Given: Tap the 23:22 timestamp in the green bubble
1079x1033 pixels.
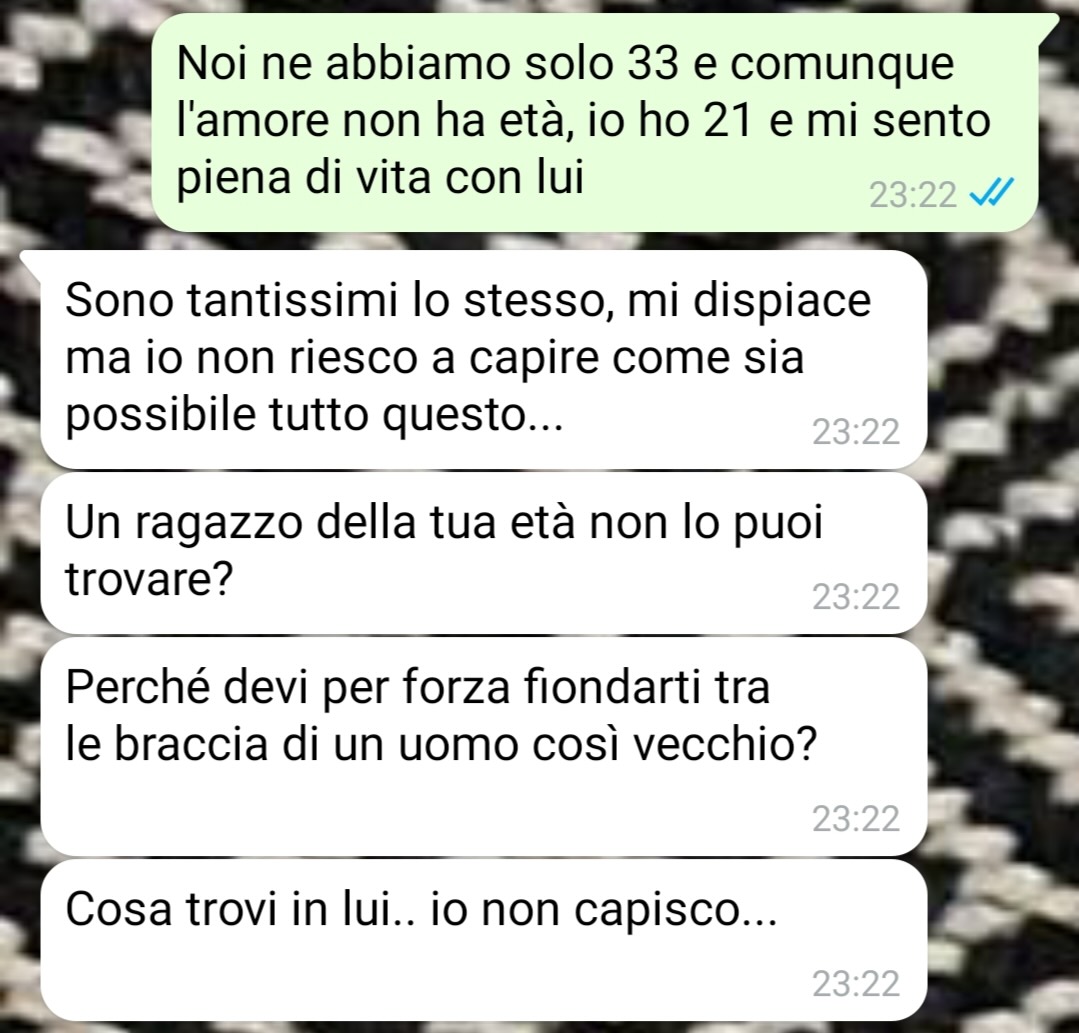Looking at the screenshot, I should coord(912,195).
